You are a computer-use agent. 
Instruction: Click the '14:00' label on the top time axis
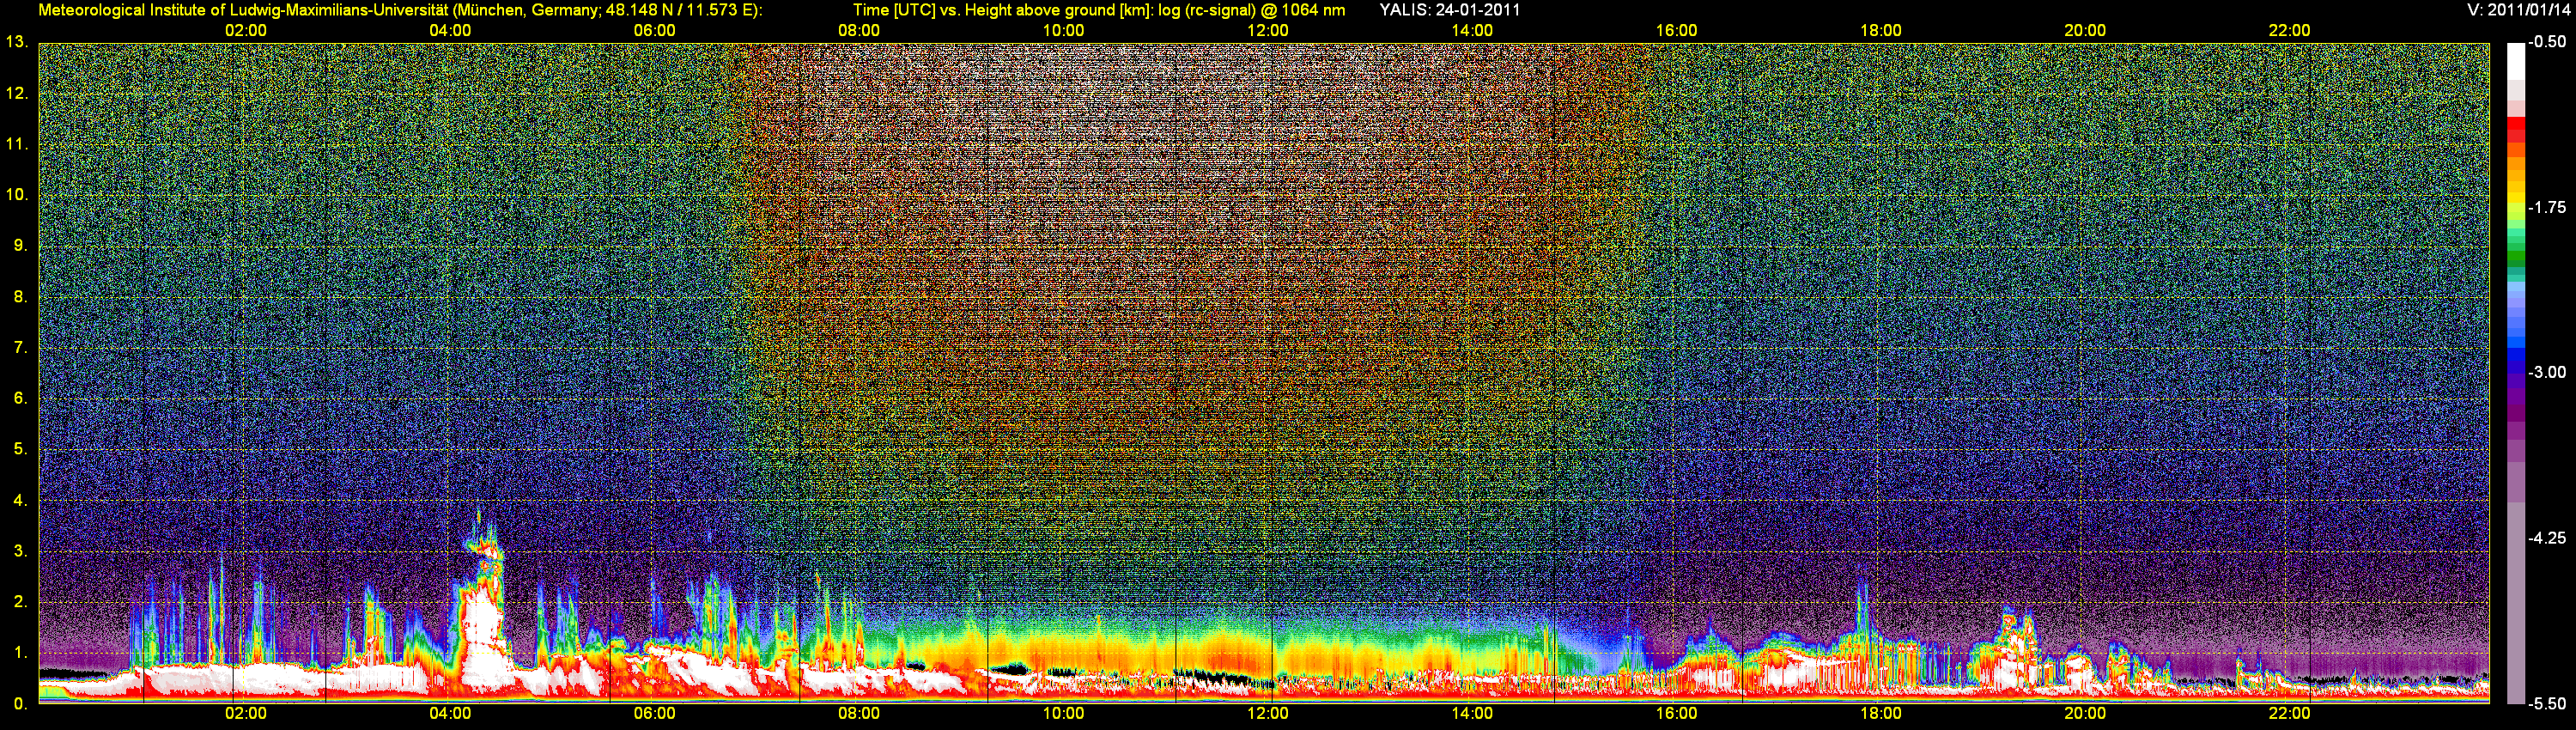(x=1472, y=30)
